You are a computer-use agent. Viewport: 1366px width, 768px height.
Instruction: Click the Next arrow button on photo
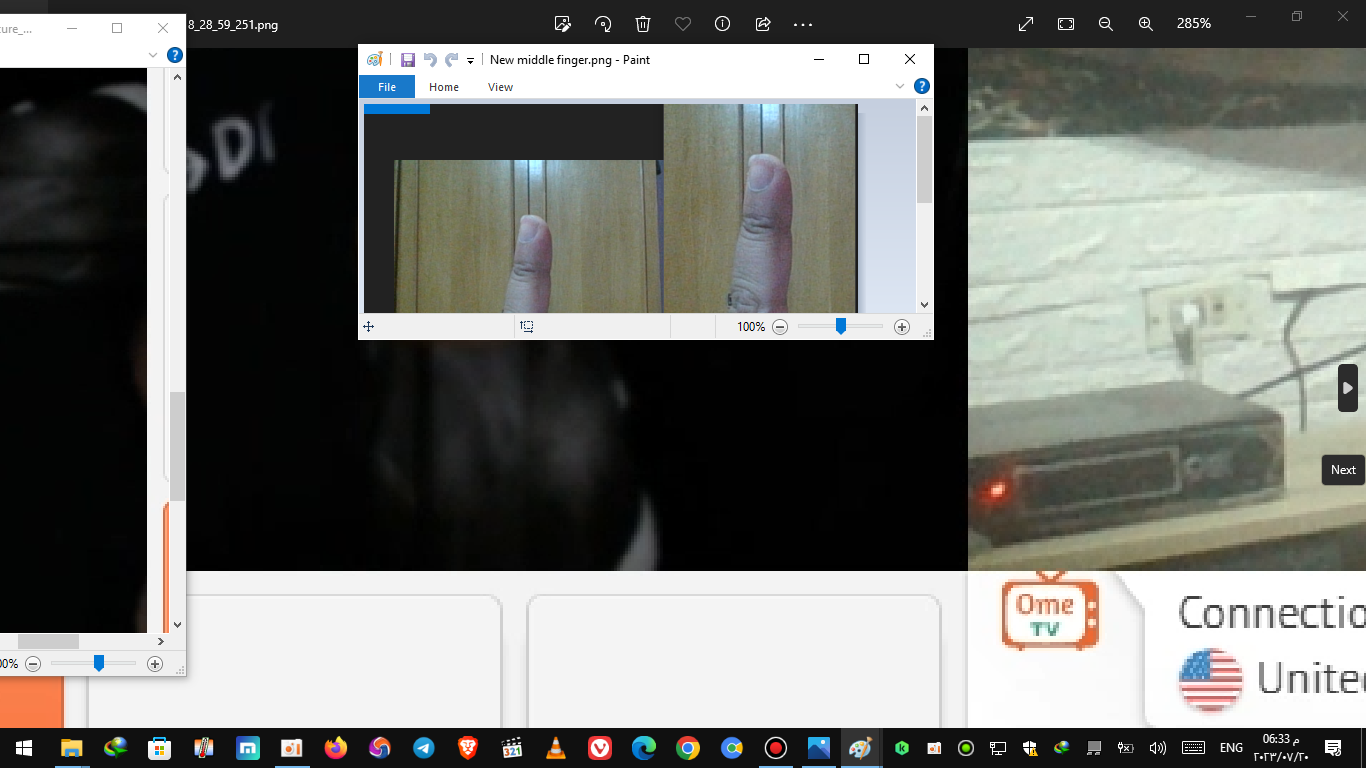coord(1348,388)
